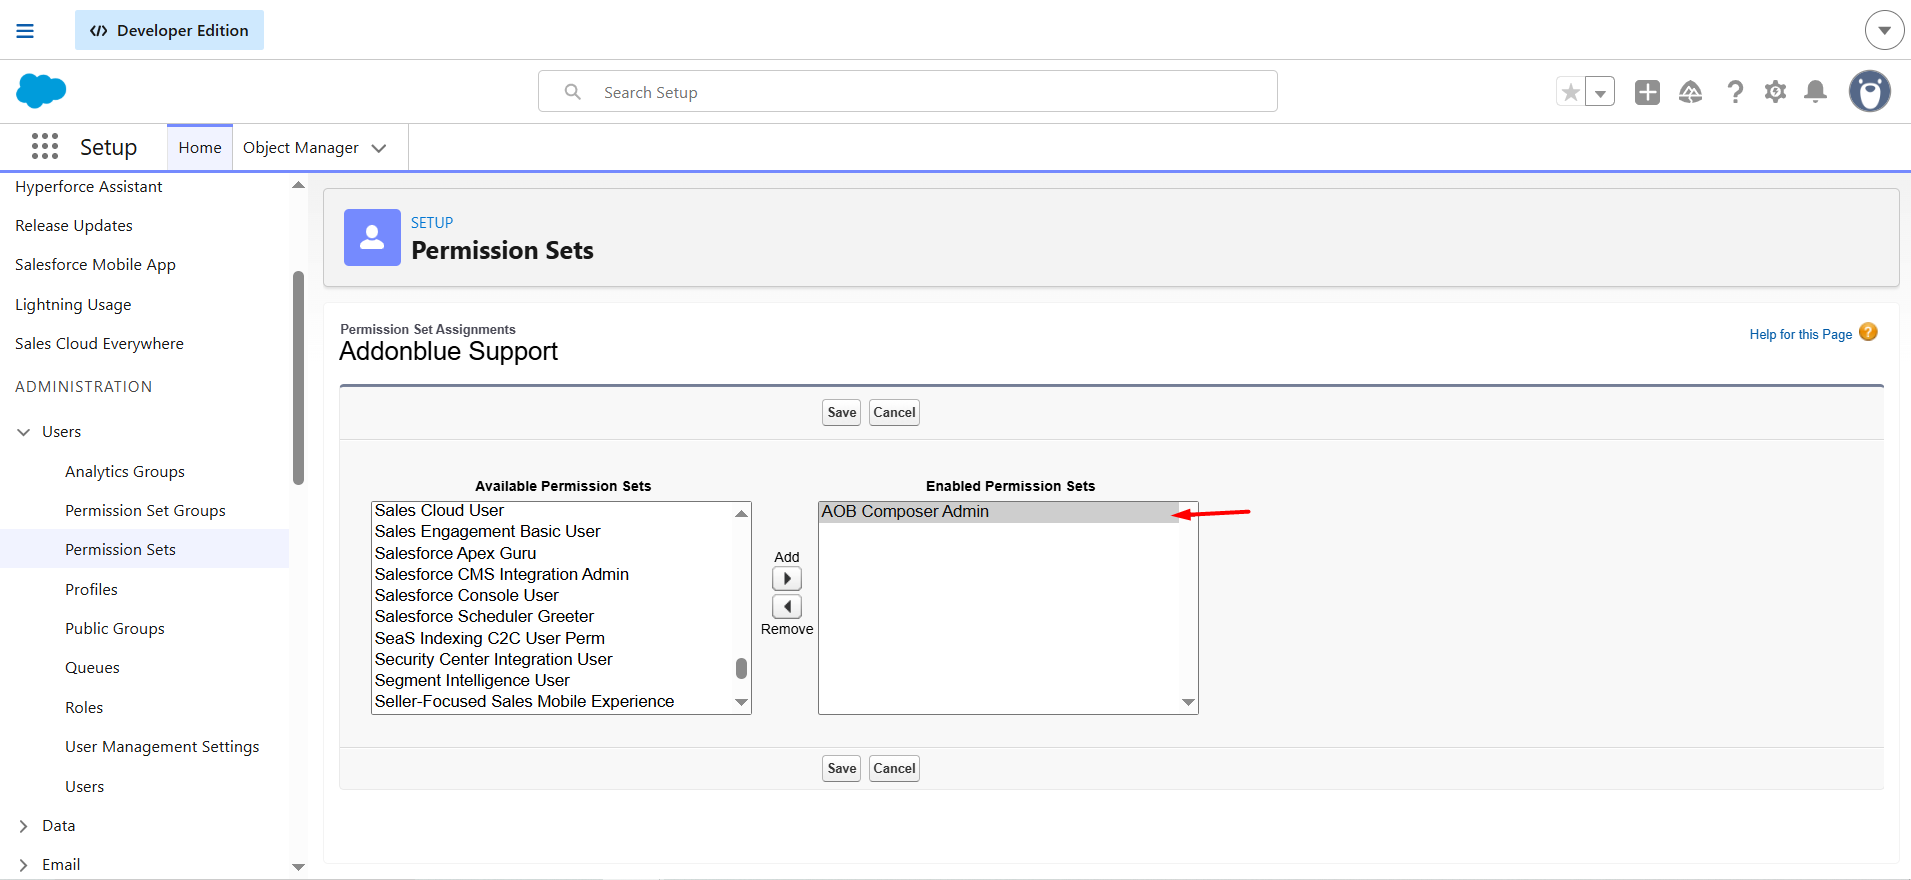1911x880 pixels.
Task: Select Sales Cloud User in available list
Action: point(552,511)
